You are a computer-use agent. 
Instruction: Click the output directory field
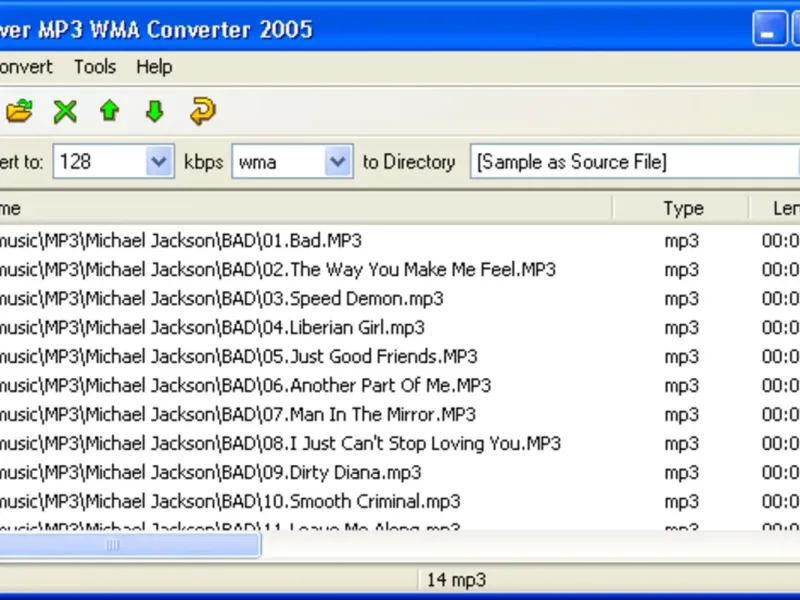pyautogui.click(x=634, y=162)
